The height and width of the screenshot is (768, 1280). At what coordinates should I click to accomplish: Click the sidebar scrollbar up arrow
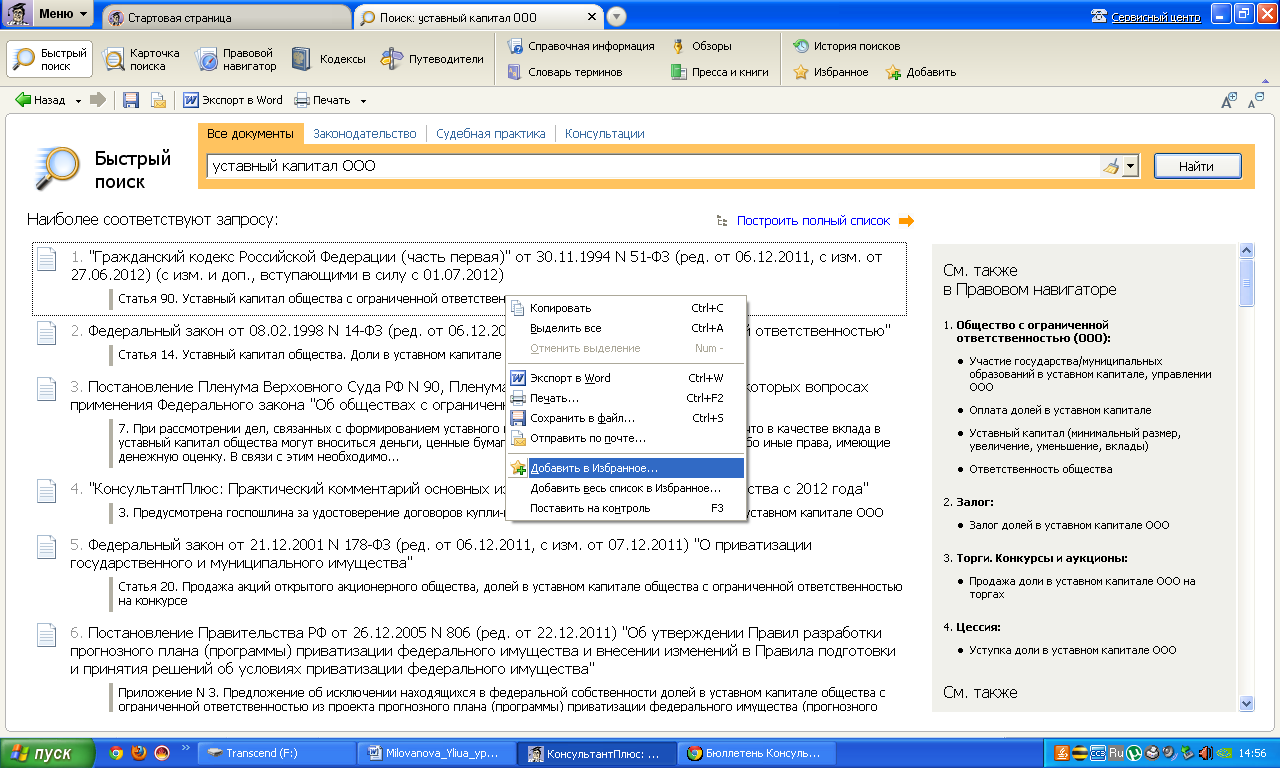point(1246,251)
